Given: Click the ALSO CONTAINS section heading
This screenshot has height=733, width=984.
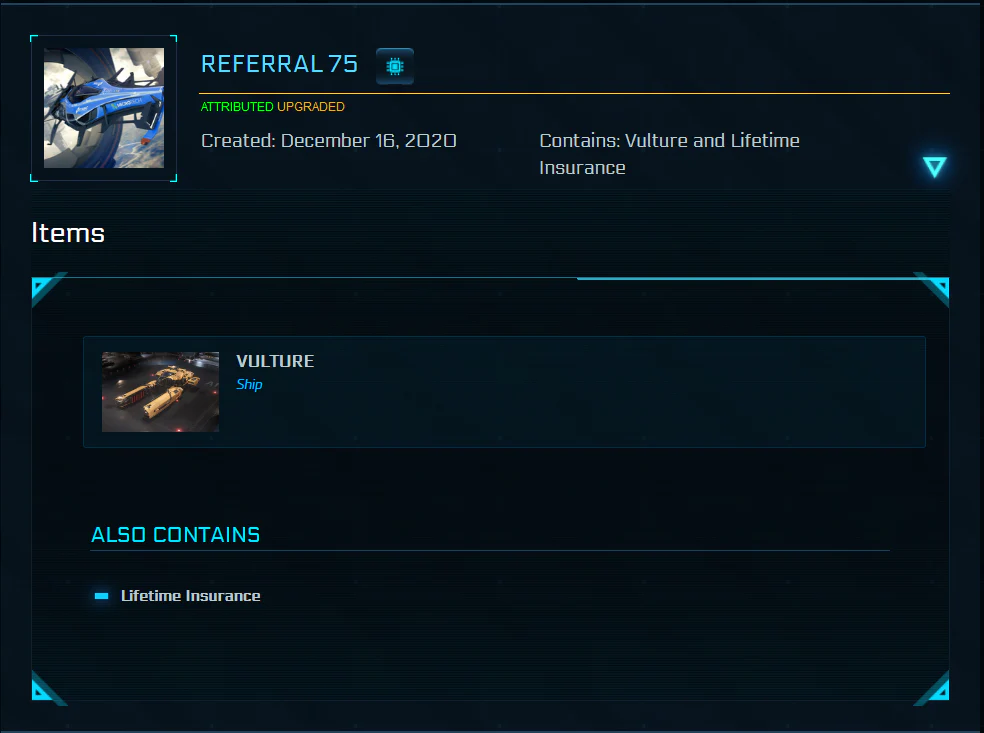Looking at the screenshot, I should (x=175, y=535).
